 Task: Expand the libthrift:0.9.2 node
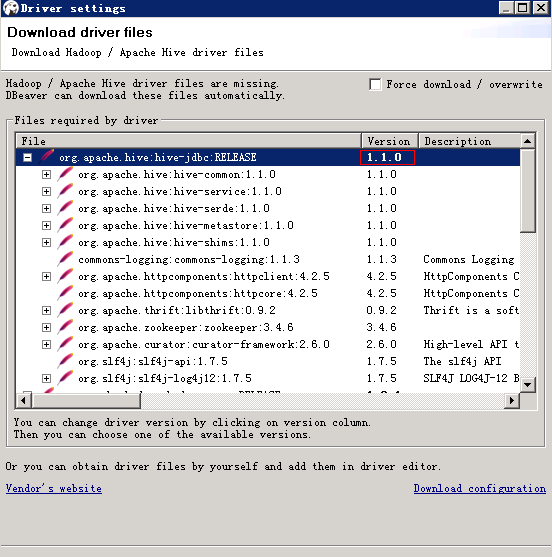pos(46,310)
